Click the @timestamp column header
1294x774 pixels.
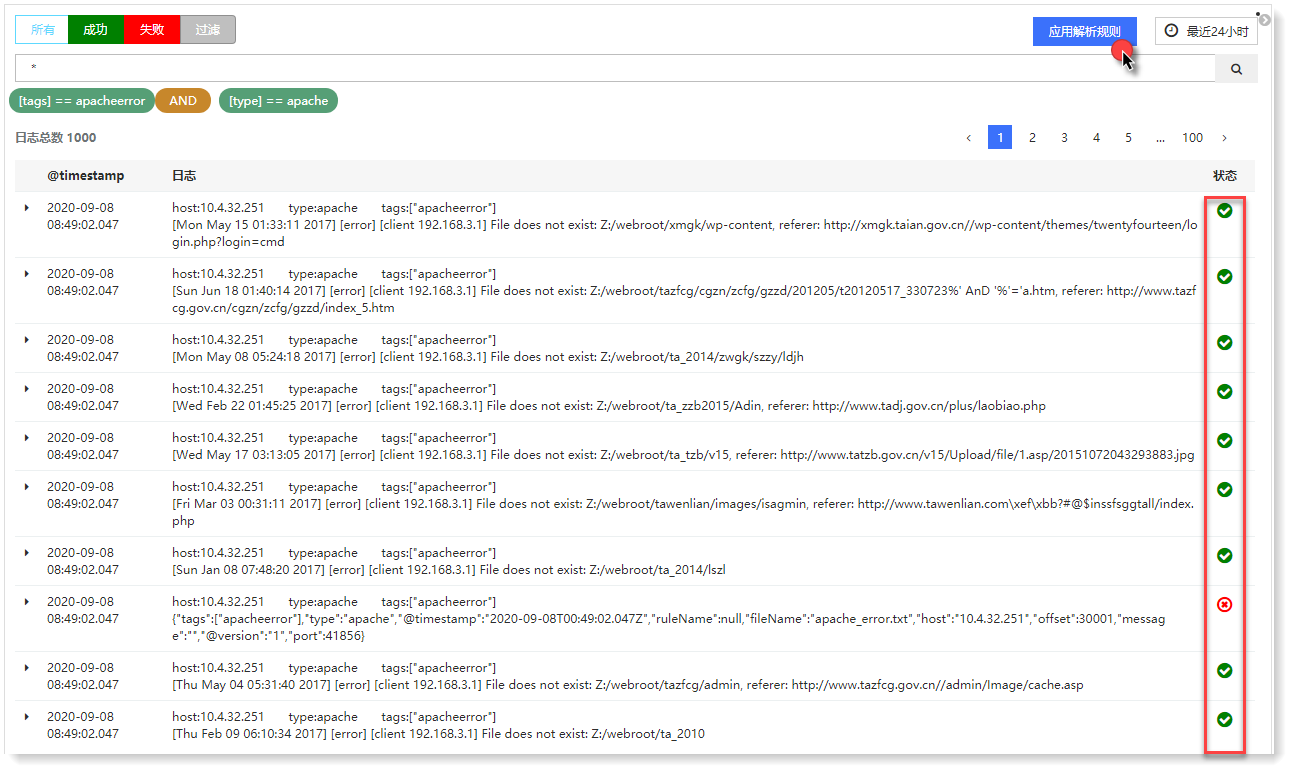[x=86, y=176]
